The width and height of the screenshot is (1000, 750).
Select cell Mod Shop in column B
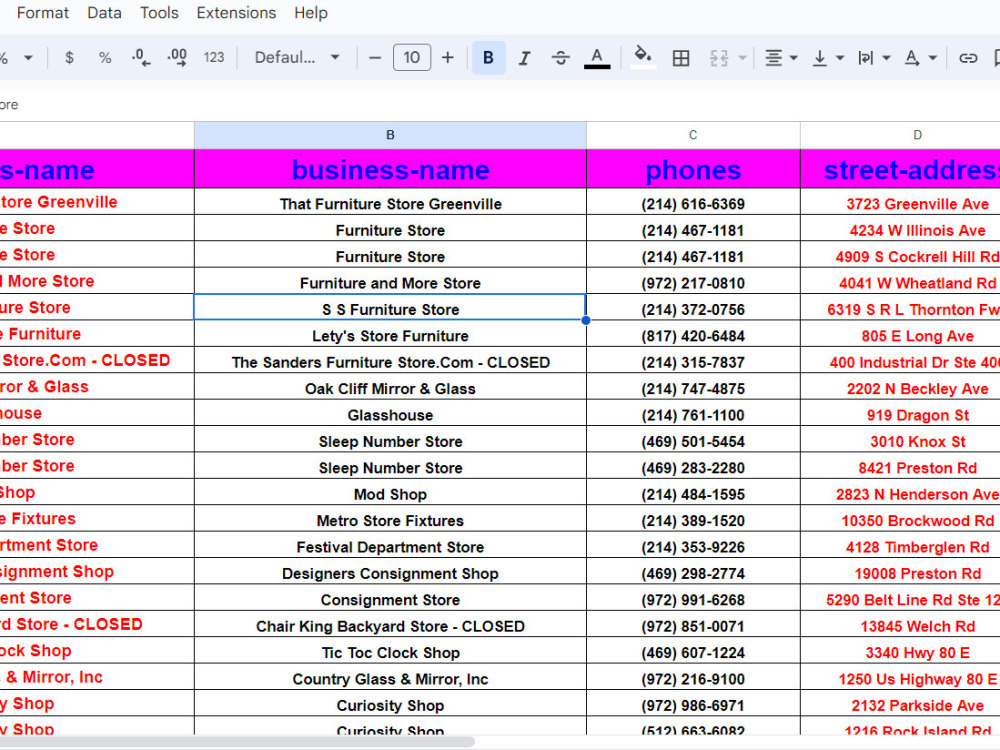tap(390, 494)
